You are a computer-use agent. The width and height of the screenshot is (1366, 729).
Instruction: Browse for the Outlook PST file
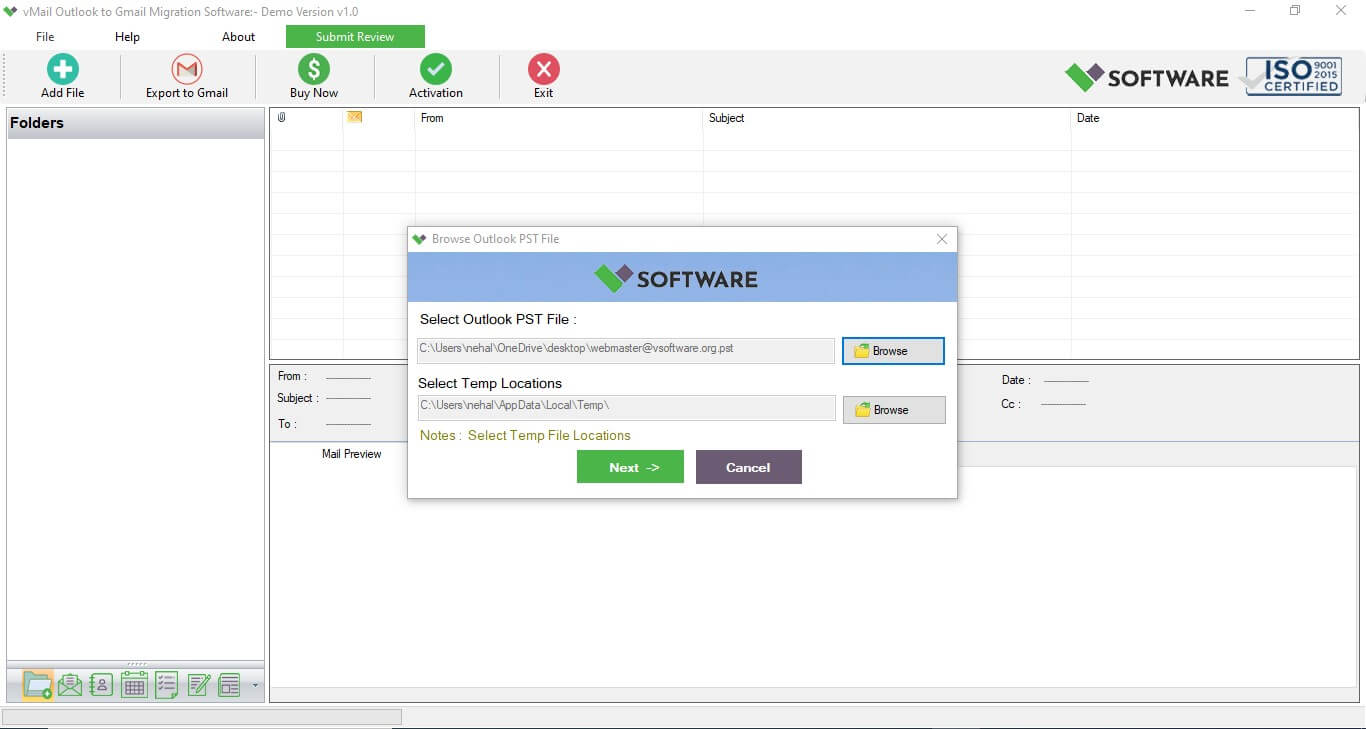pyautogui.click(x=893, y=351)
